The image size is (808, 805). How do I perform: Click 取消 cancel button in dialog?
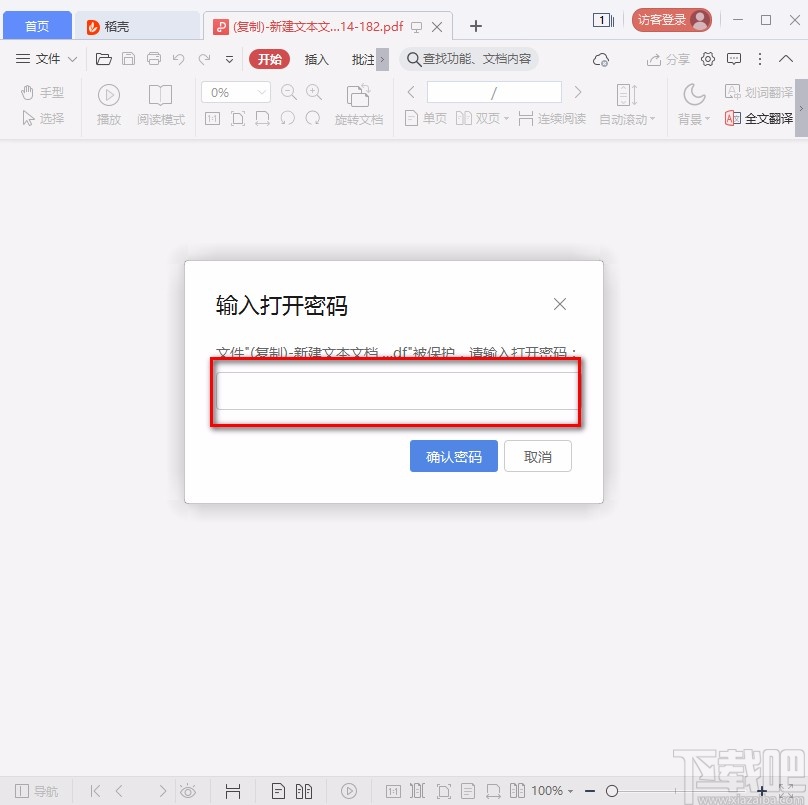(x=537, y=456)
